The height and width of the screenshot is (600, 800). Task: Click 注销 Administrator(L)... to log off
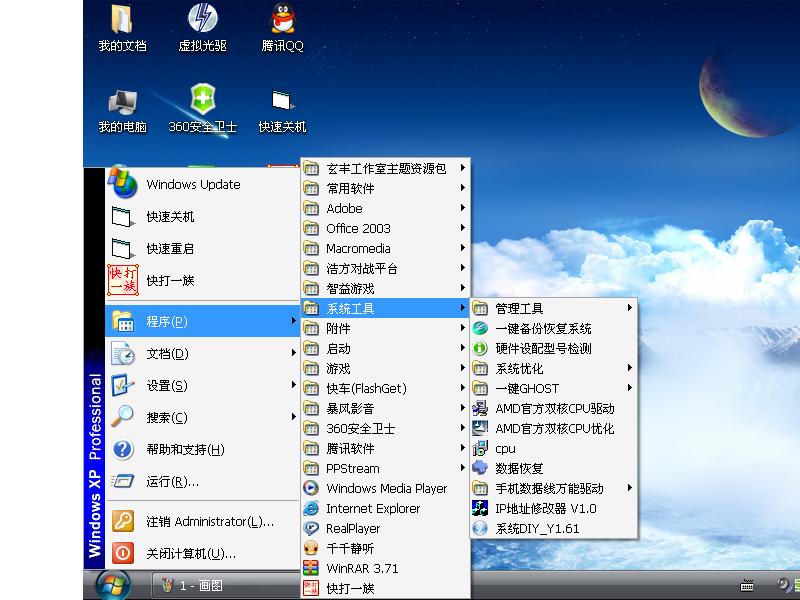click(209, 521)
